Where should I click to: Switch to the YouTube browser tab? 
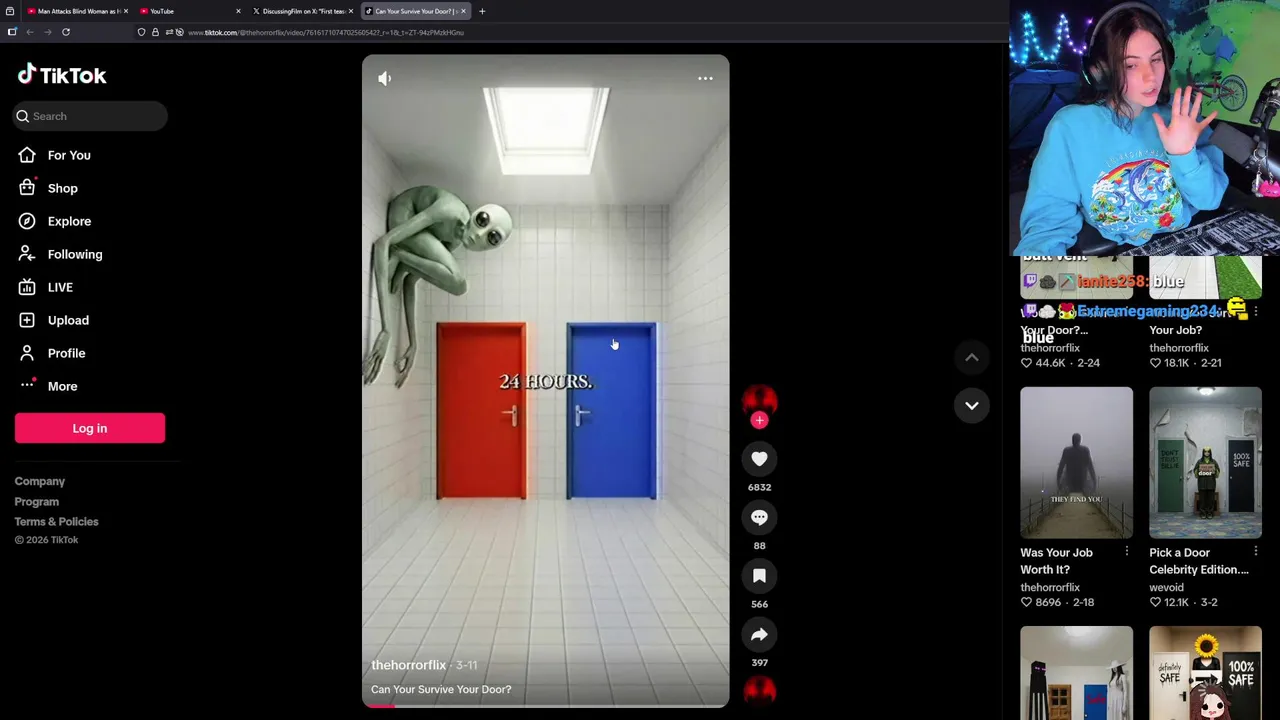[x=190, y=11]
